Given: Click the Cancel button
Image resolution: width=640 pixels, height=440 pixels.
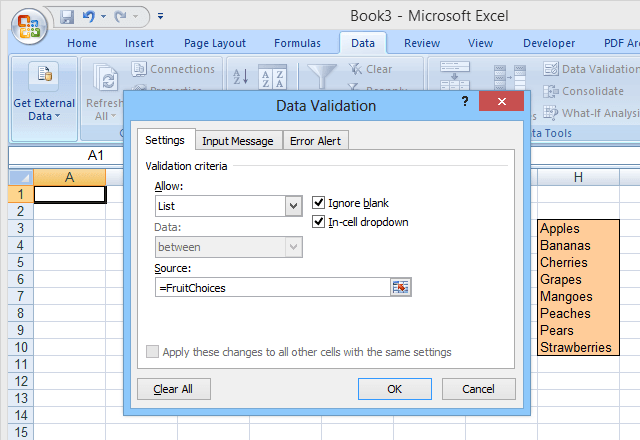Looking at the screenshot, I should [479, 389].
